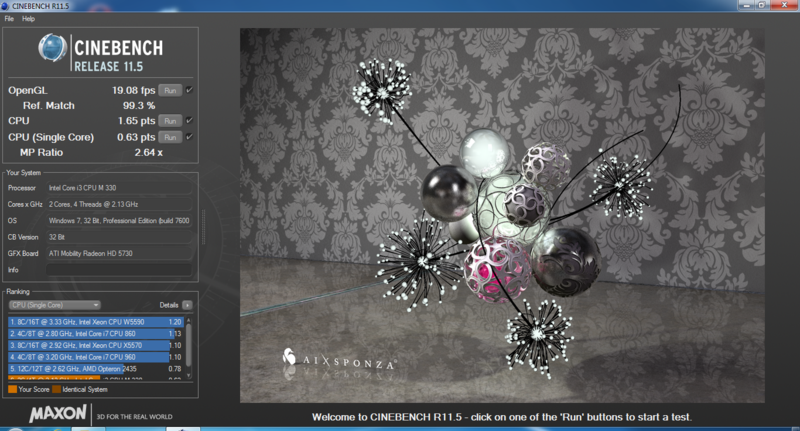Click the brown Identical System legend swatch

click(x=56, y=389)
